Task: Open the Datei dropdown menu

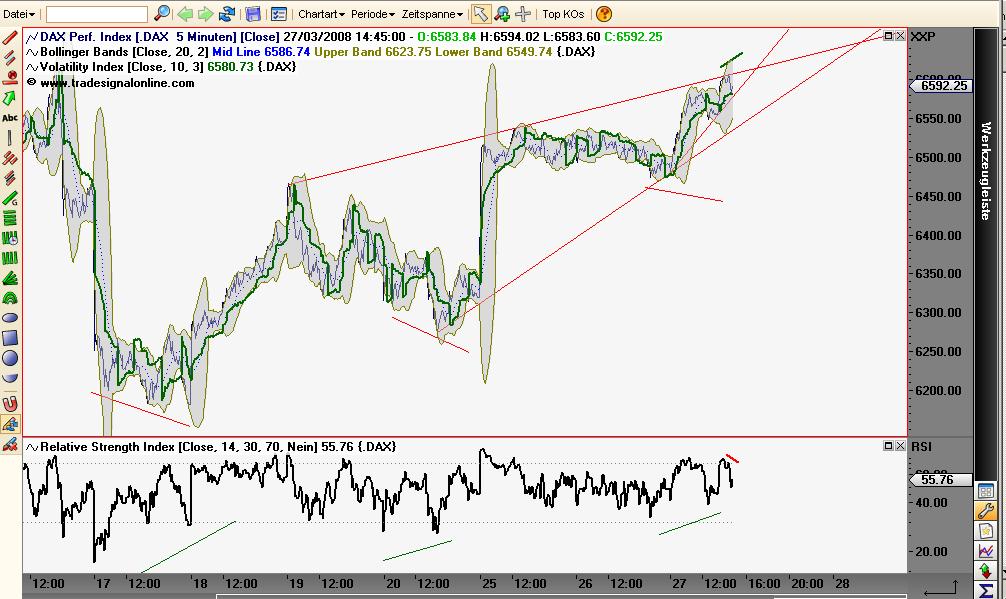Action: click(19, 14)
